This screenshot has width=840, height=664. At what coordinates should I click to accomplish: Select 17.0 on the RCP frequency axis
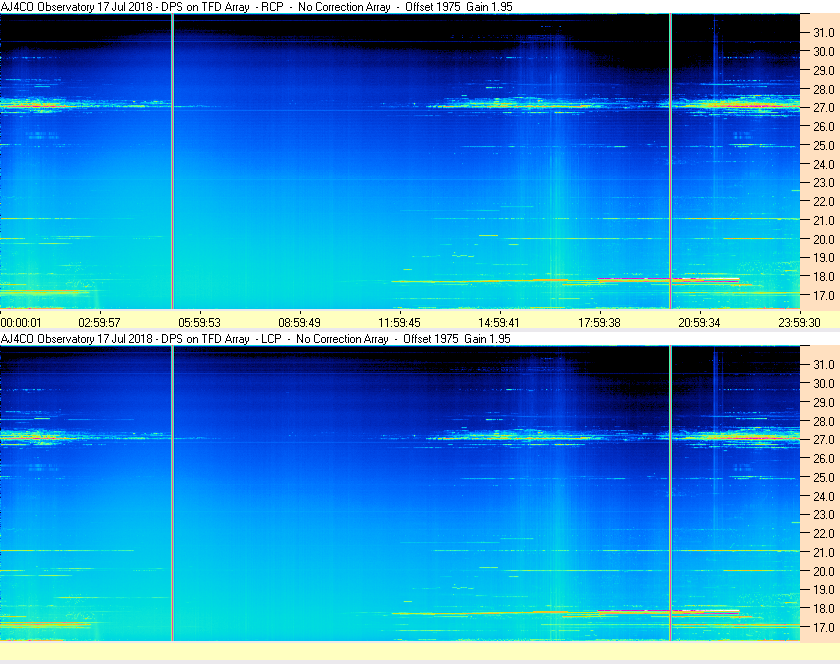pos(824,295)
